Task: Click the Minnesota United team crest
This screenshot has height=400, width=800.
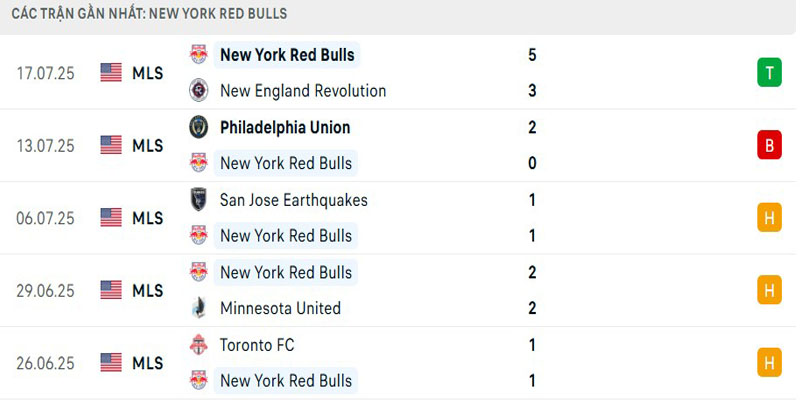Action: (x=198, y=308)
